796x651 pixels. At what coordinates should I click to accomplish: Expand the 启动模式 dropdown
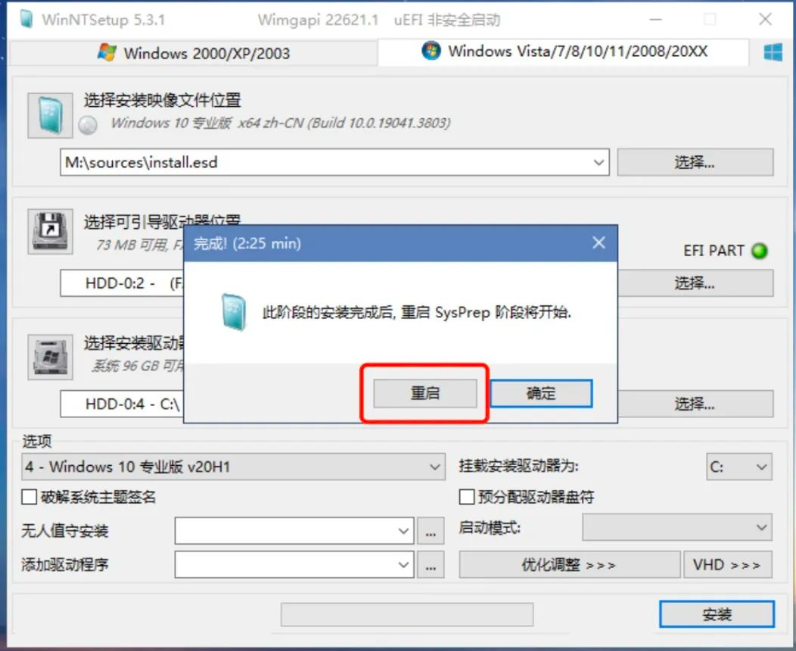(x=677, y=527)
